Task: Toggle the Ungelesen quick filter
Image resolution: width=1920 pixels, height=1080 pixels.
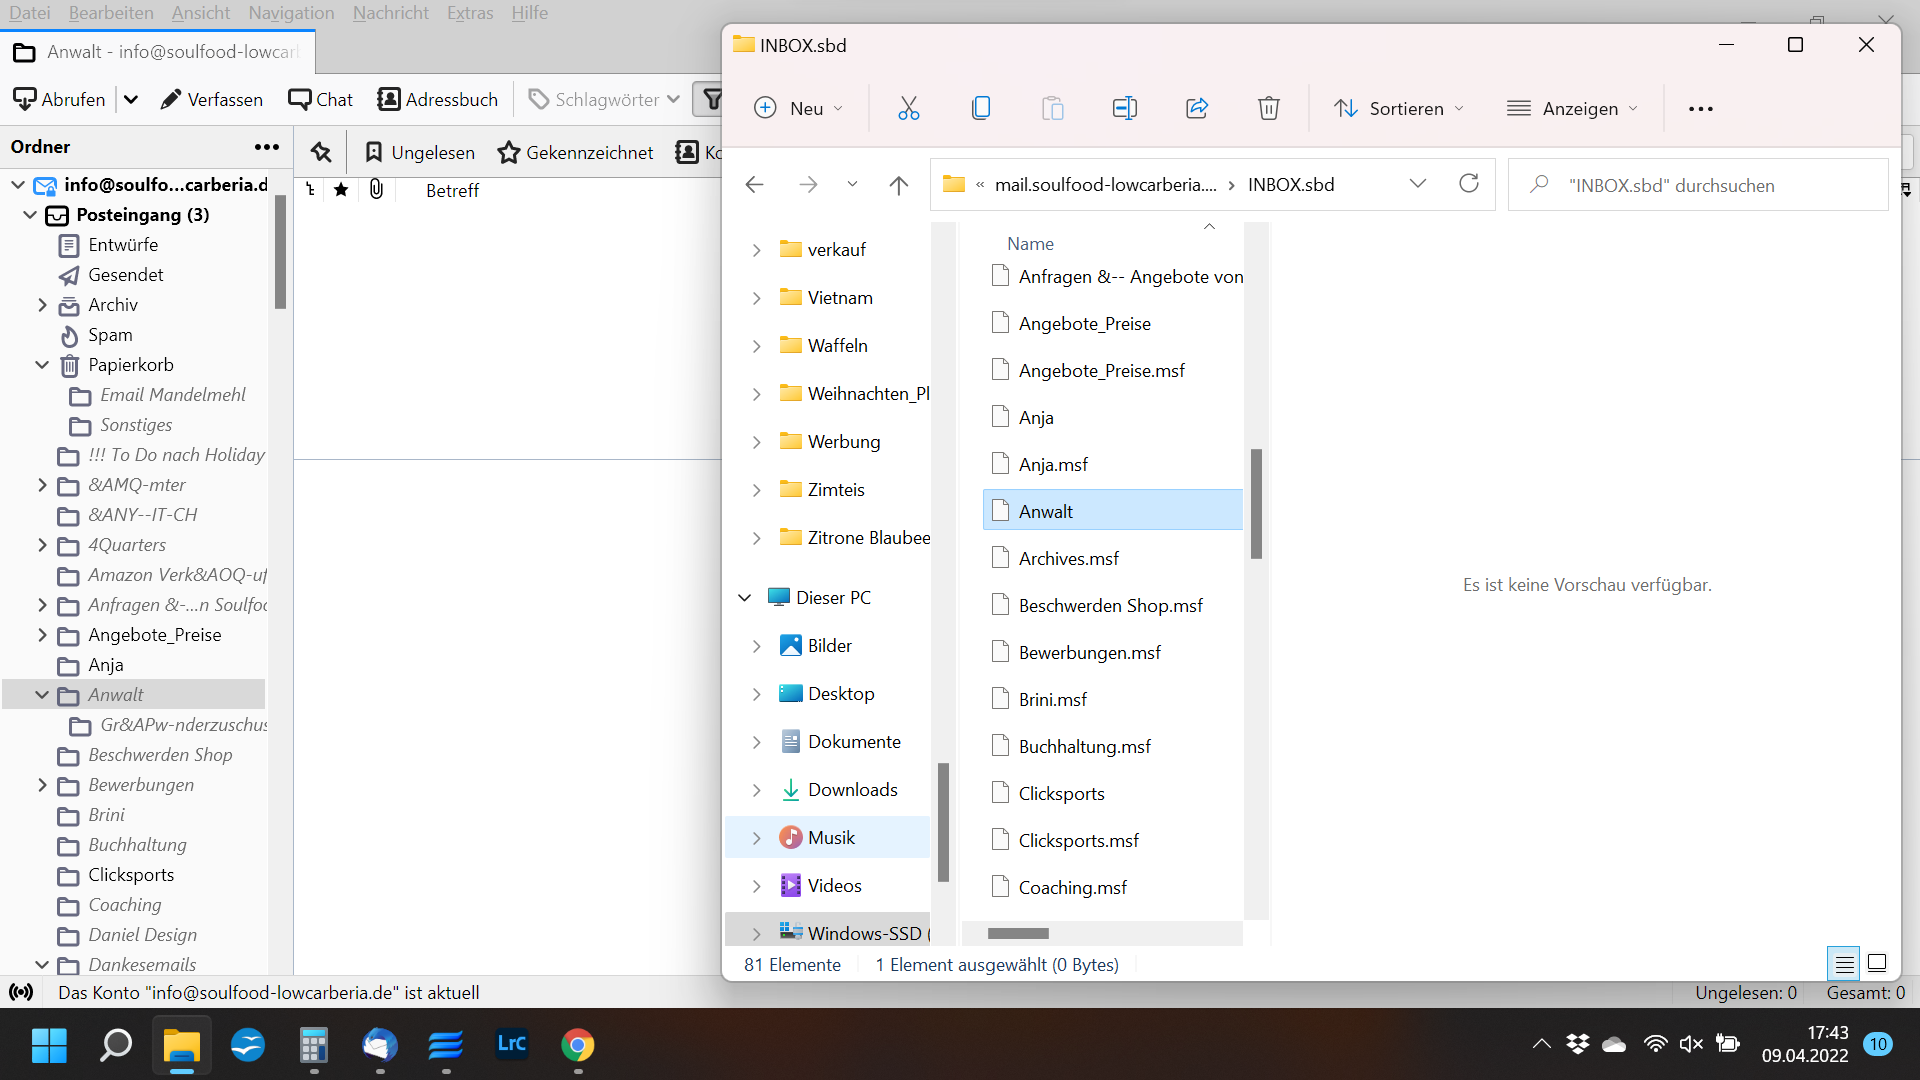Action: pos(420,152)
